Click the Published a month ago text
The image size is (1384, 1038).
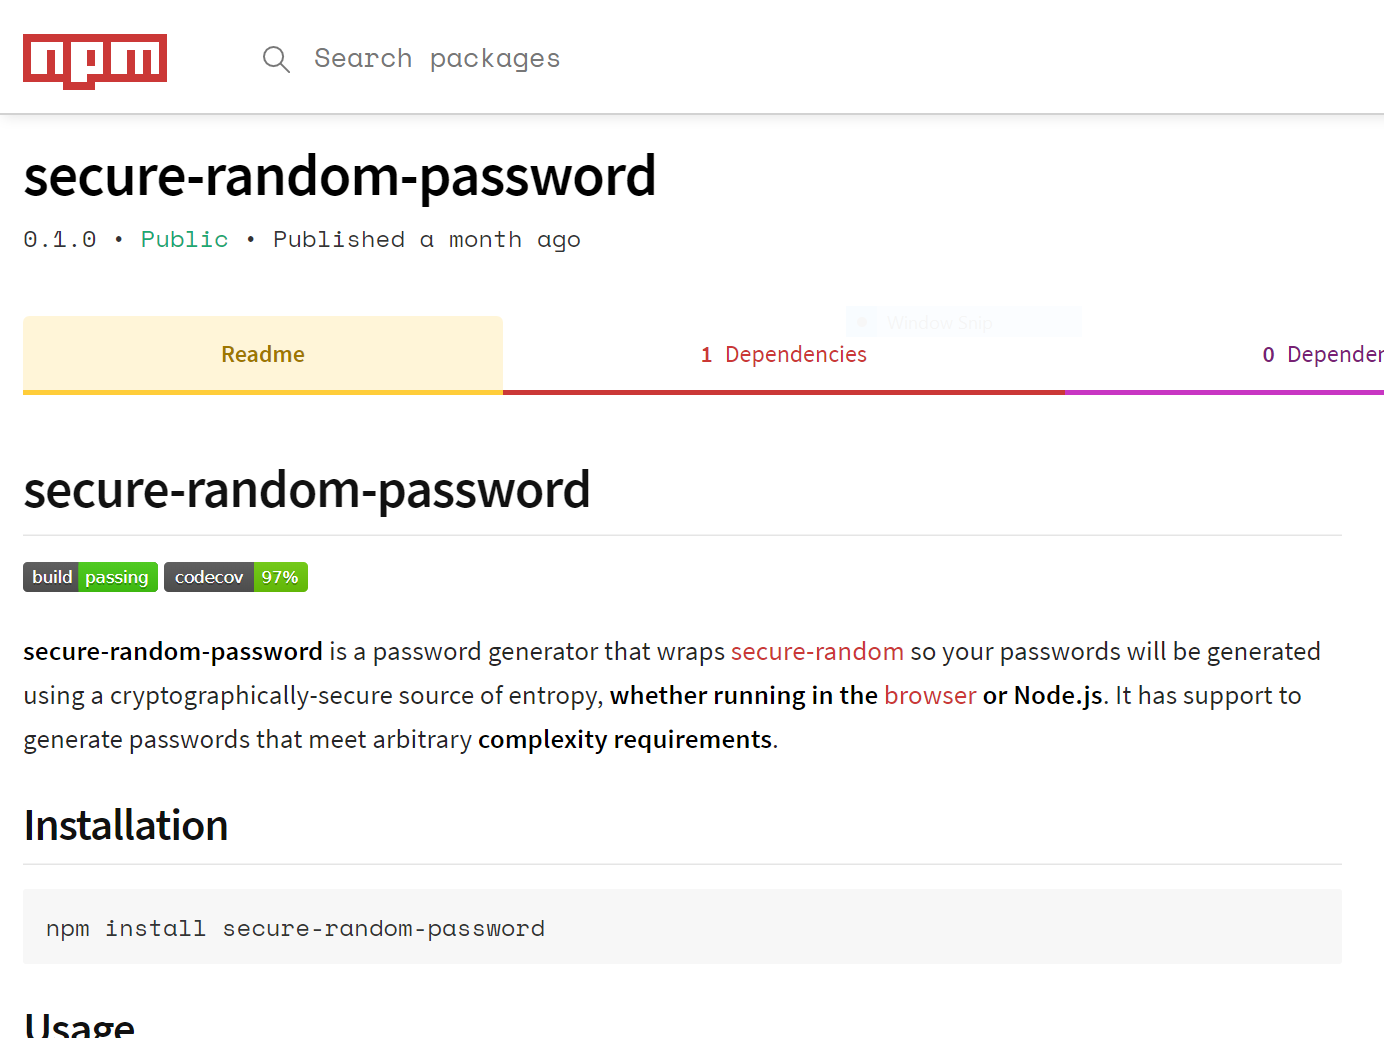pyautogui.click(x=427, y=240)
